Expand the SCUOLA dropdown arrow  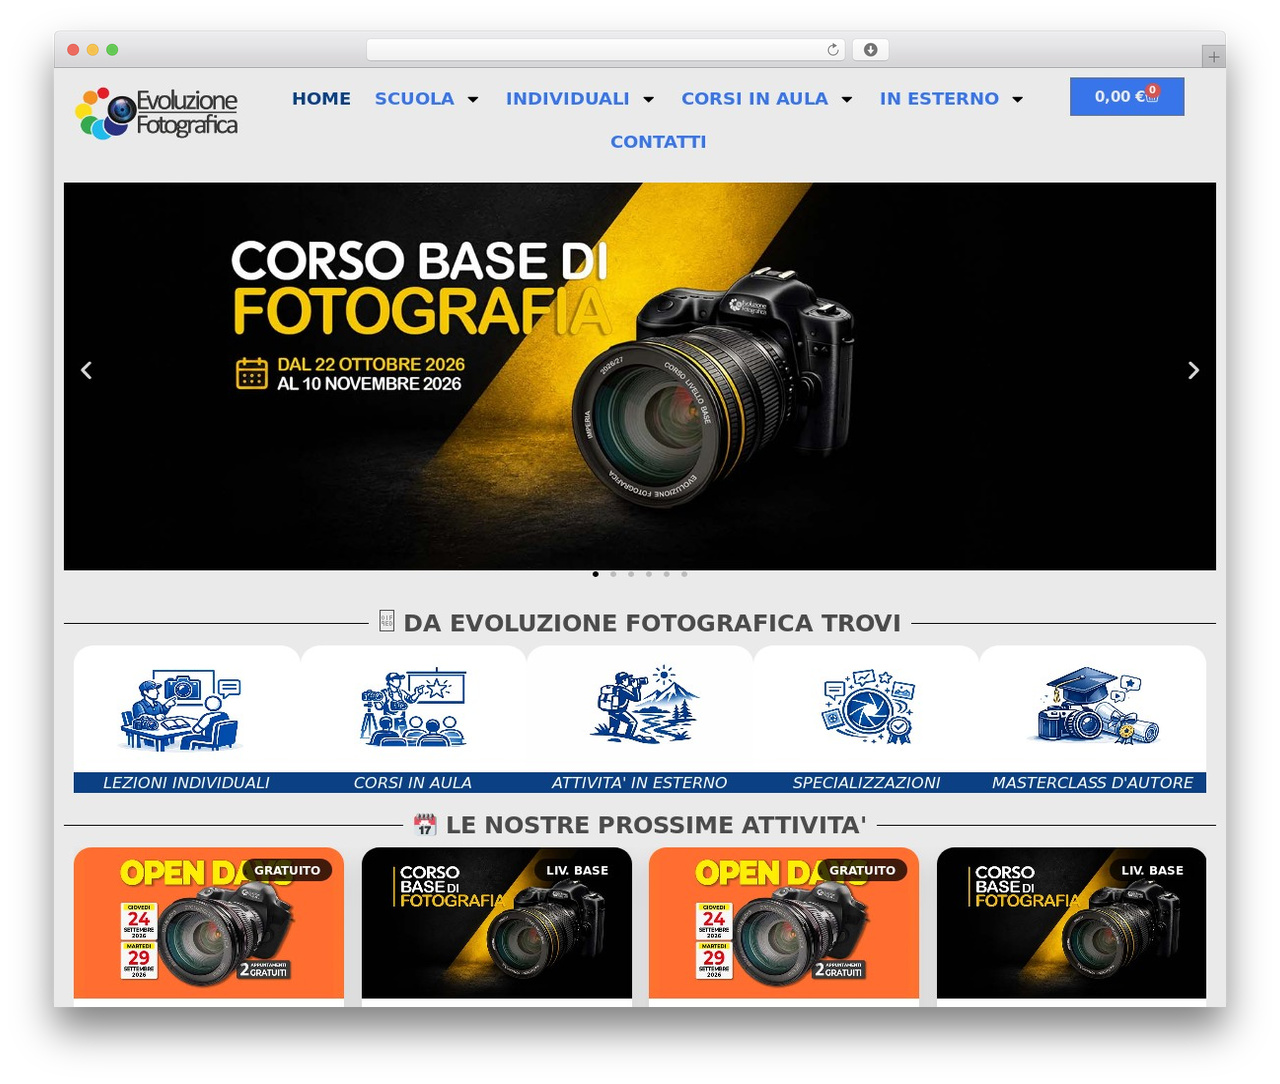[473, 100]
